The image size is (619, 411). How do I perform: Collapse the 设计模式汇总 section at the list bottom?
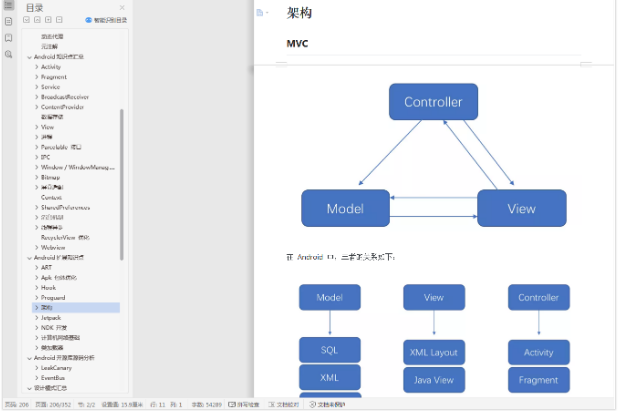[29, 388]
